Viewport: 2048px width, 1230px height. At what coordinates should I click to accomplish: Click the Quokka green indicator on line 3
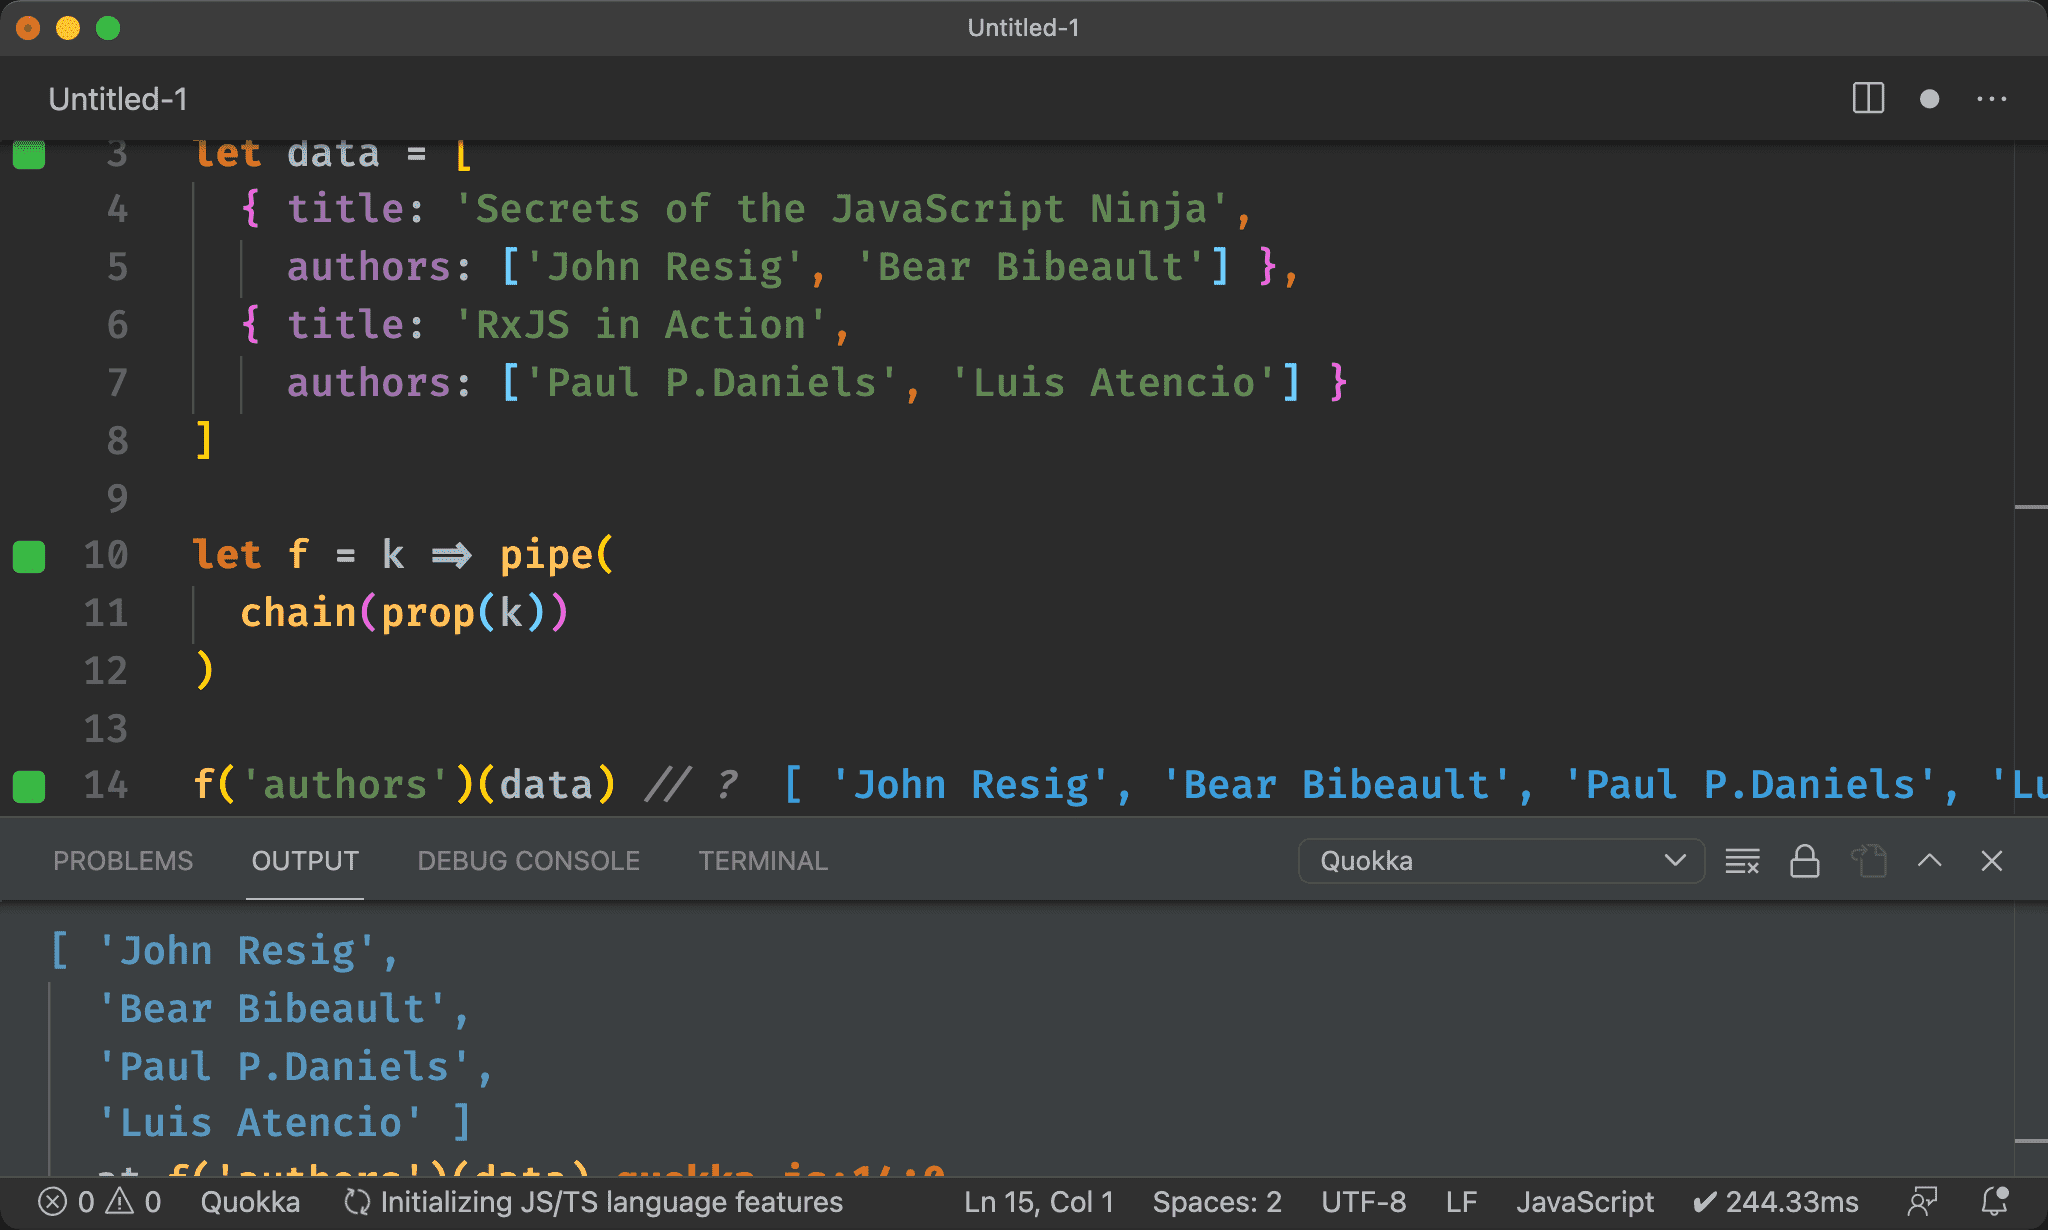(29, 156)
